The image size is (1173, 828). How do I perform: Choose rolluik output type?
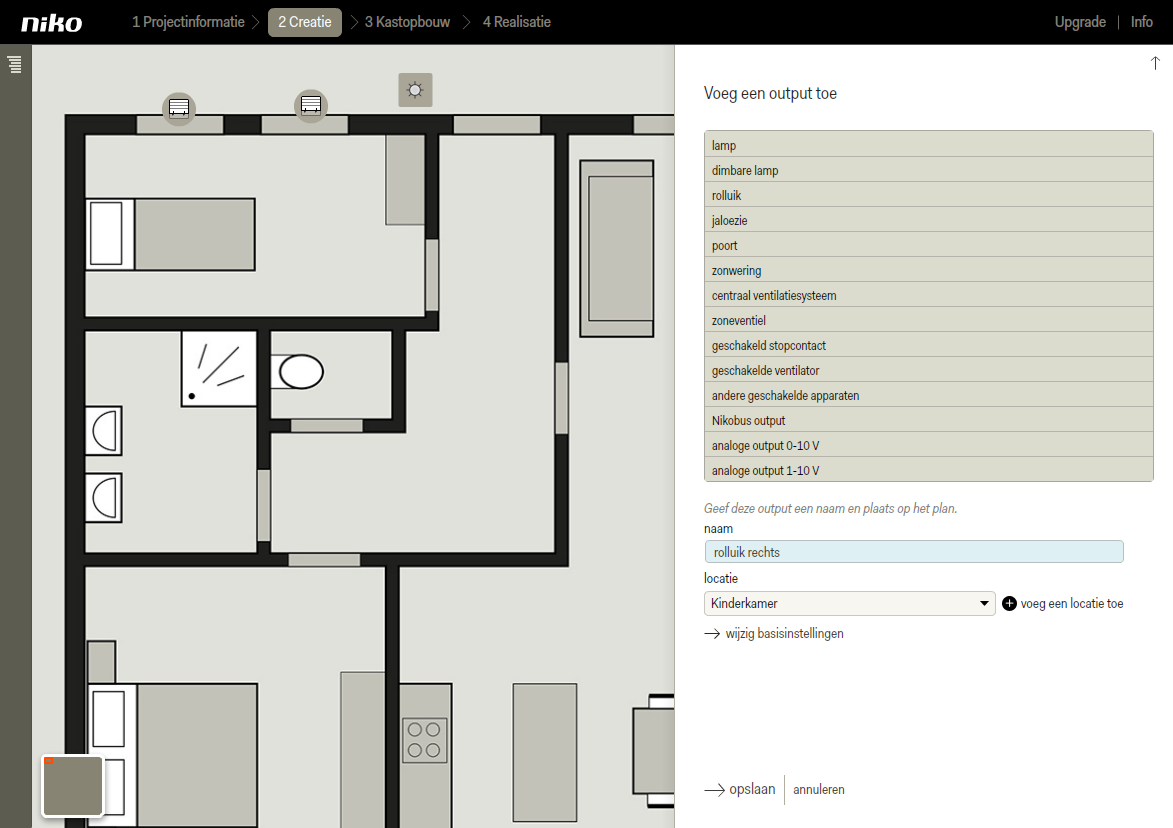click(x=928, y=194)
